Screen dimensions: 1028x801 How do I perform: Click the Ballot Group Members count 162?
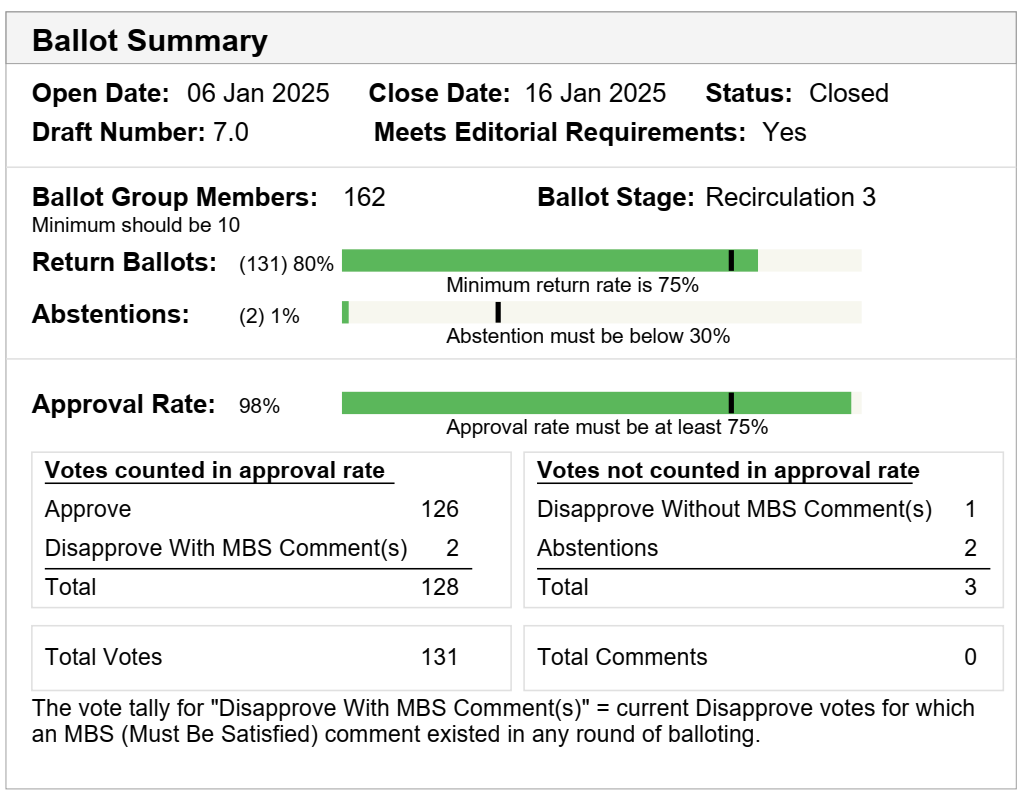click(364, 198)
